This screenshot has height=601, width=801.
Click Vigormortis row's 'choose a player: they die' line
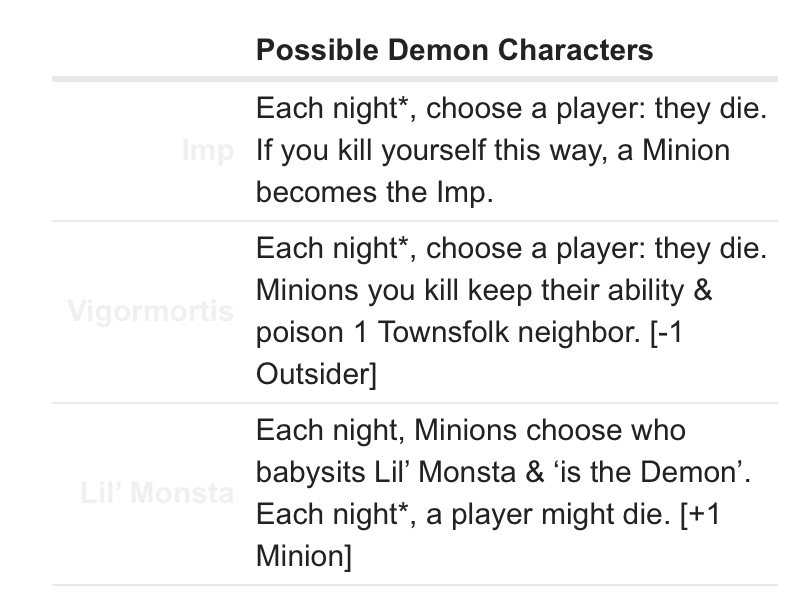[x=511, y=248]
